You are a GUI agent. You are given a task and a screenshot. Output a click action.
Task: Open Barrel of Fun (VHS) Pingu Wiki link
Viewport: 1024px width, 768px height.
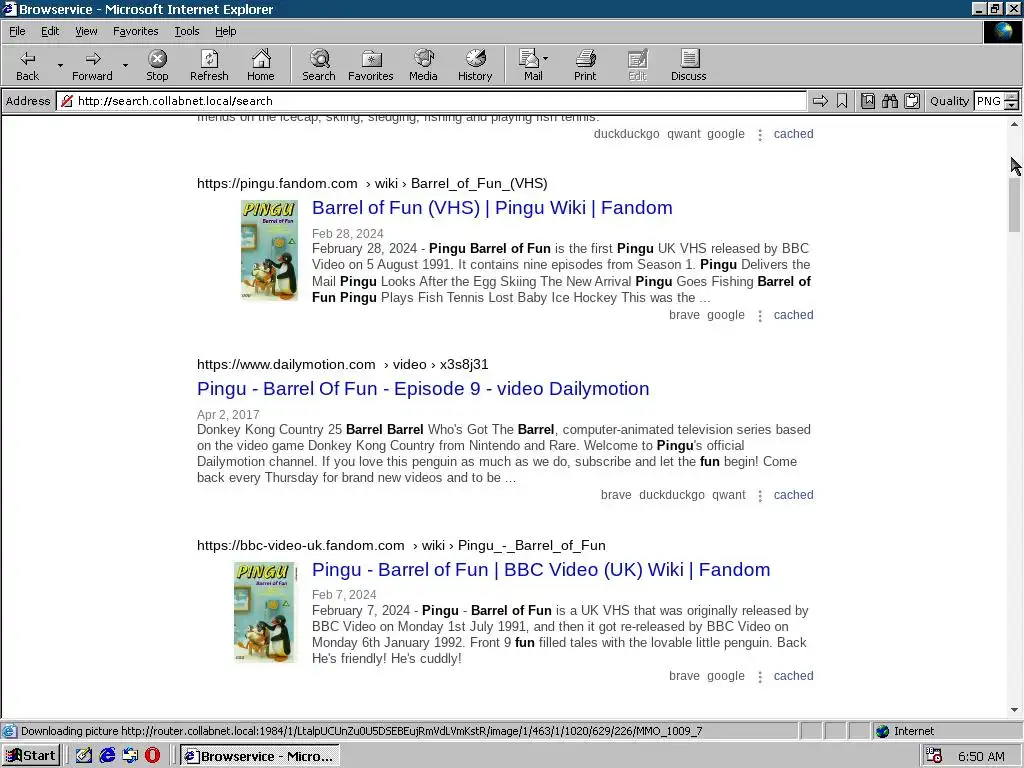coord(492,208)
